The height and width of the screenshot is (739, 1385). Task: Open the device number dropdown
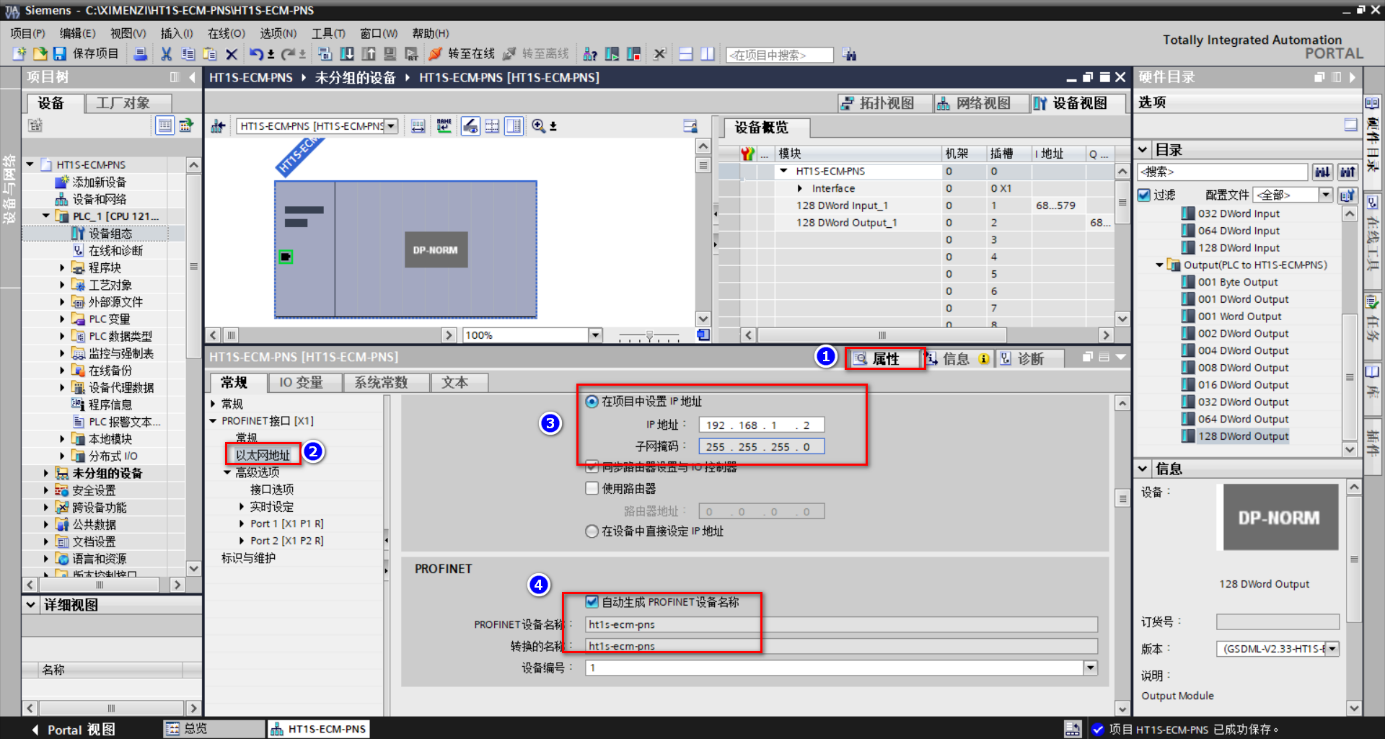click(1090, 668)
